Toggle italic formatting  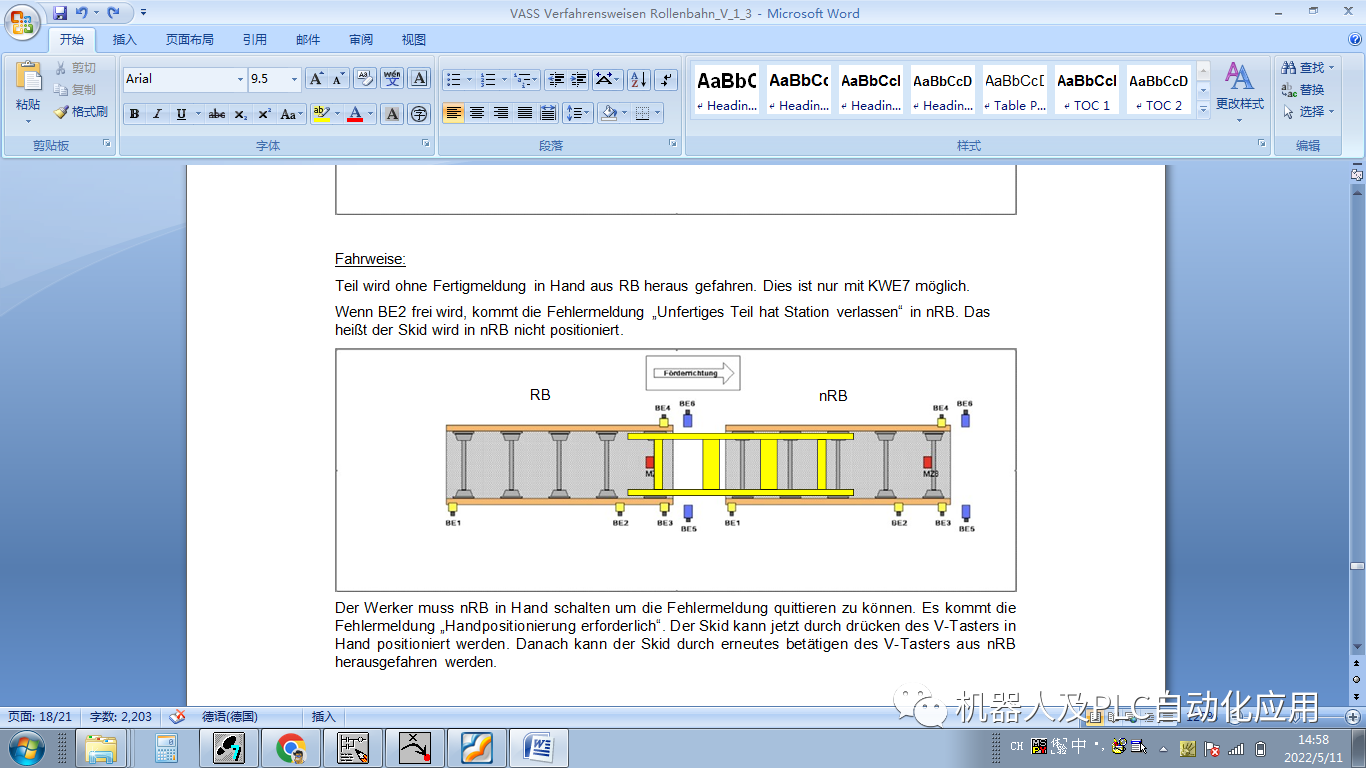157,114
